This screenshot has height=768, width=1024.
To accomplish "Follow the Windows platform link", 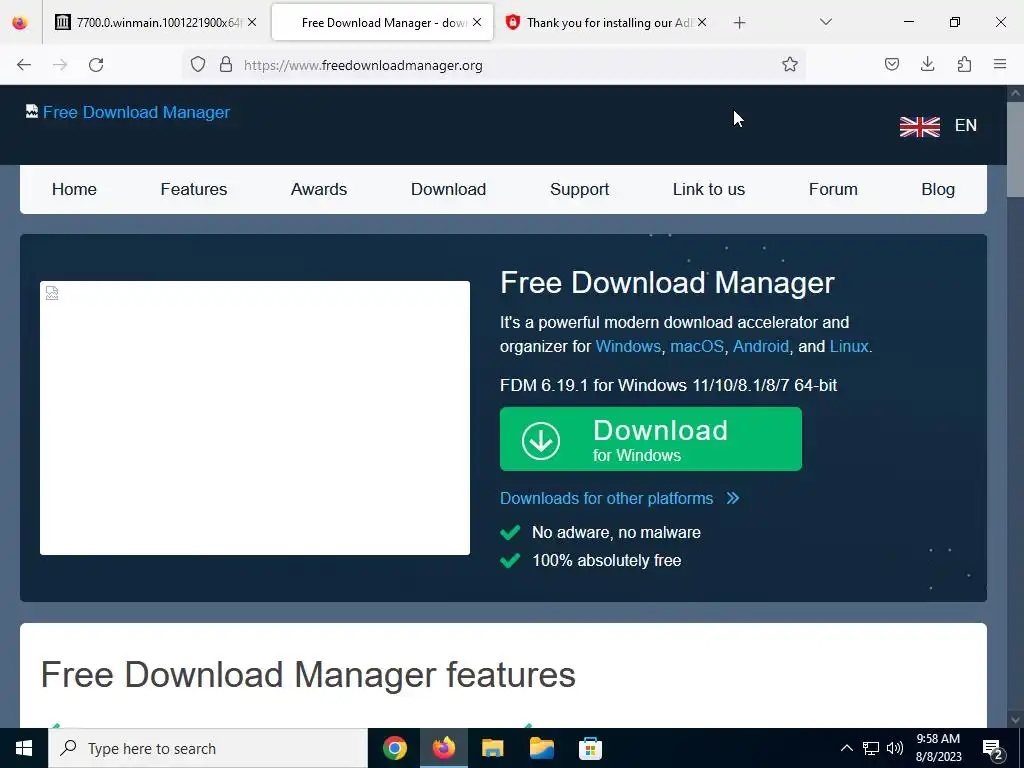I will tap(628, 346).
